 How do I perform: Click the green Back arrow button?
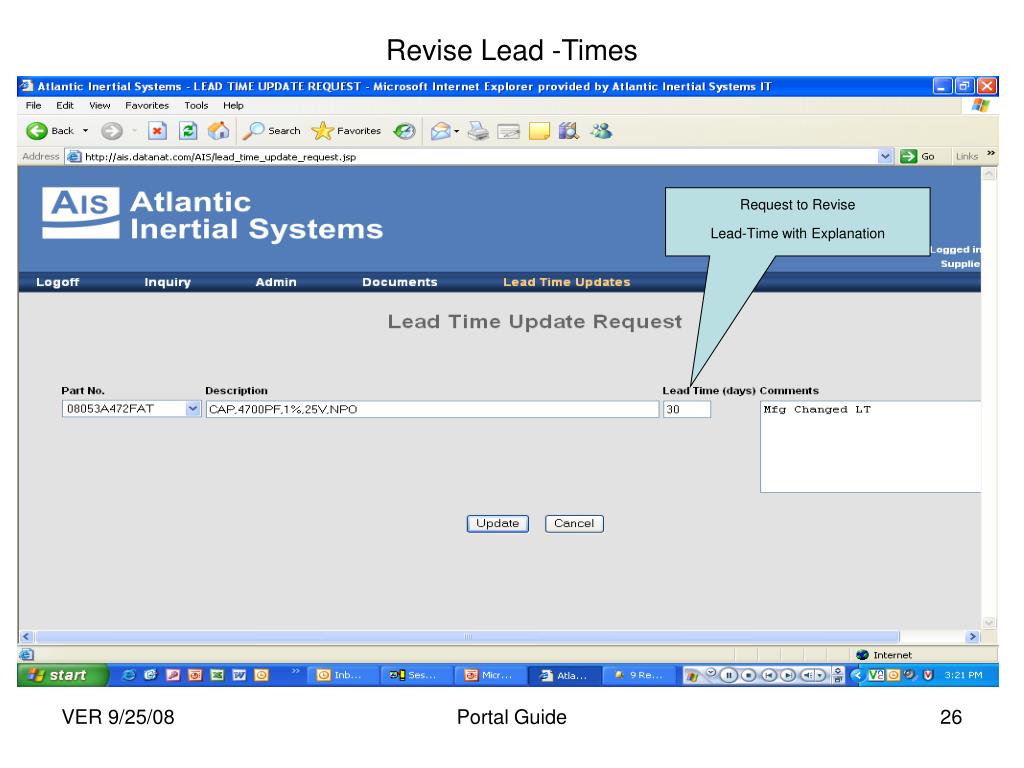pos(37,131)
